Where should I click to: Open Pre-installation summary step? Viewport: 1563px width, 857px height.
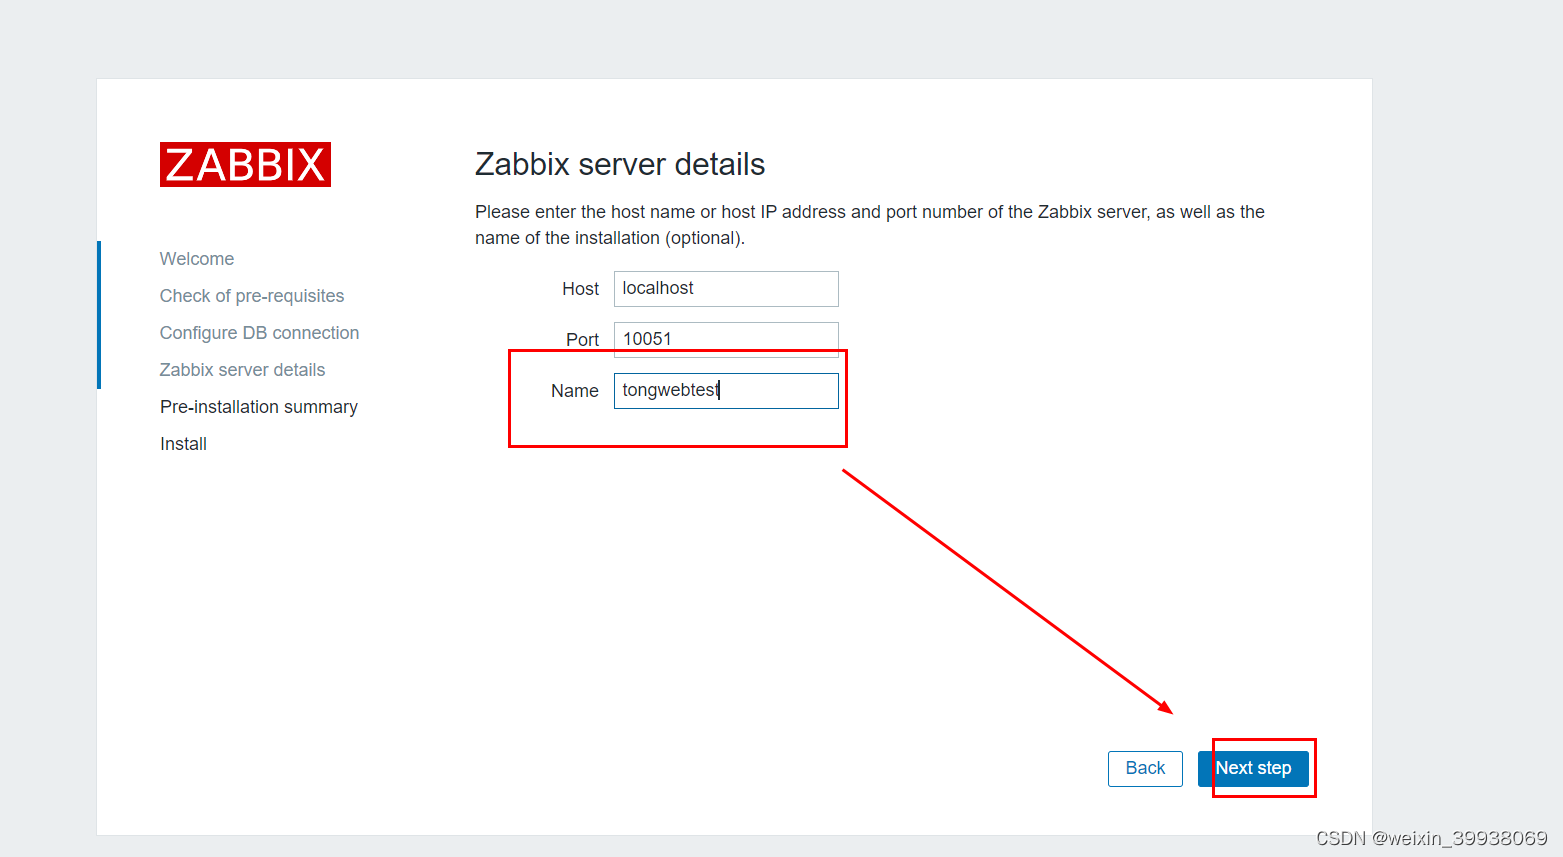tap(259, 407)
